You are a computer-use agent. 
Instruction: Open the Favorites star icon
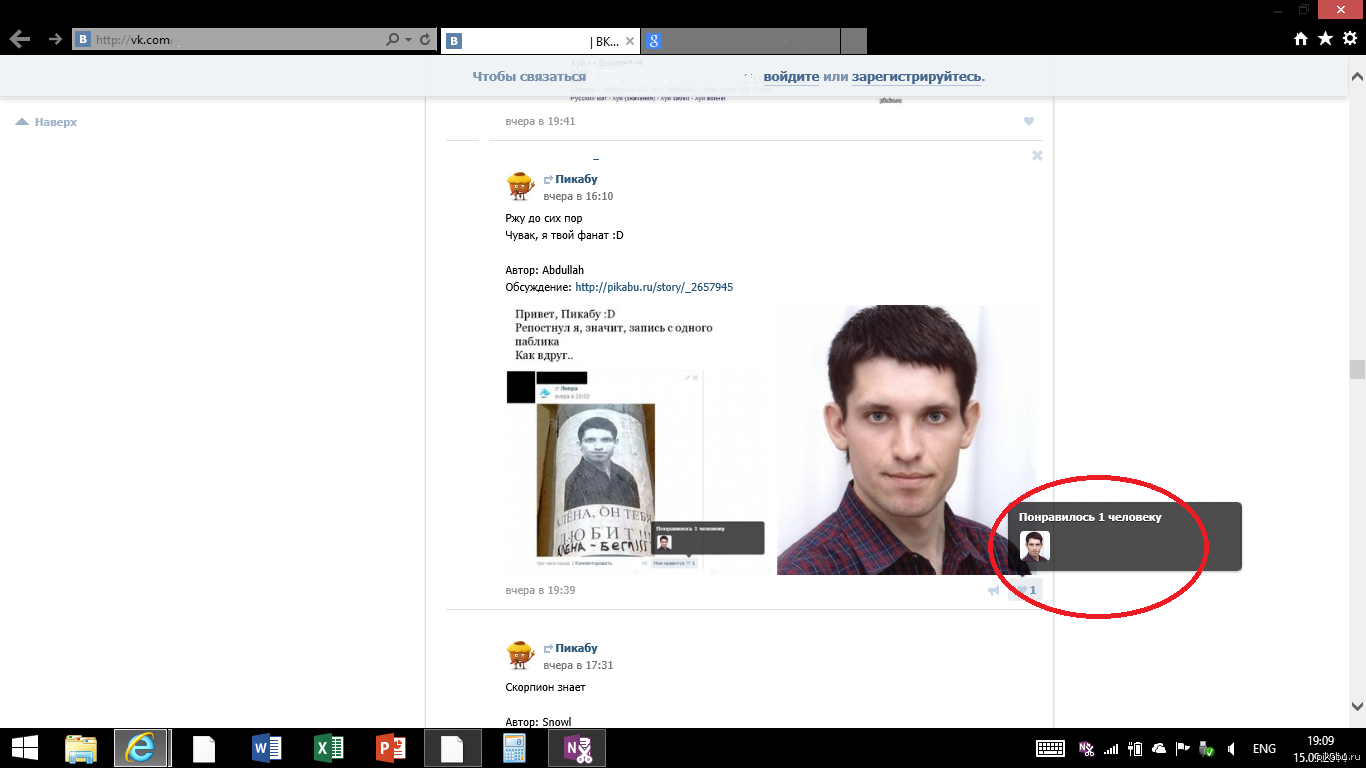(1325, 39)
